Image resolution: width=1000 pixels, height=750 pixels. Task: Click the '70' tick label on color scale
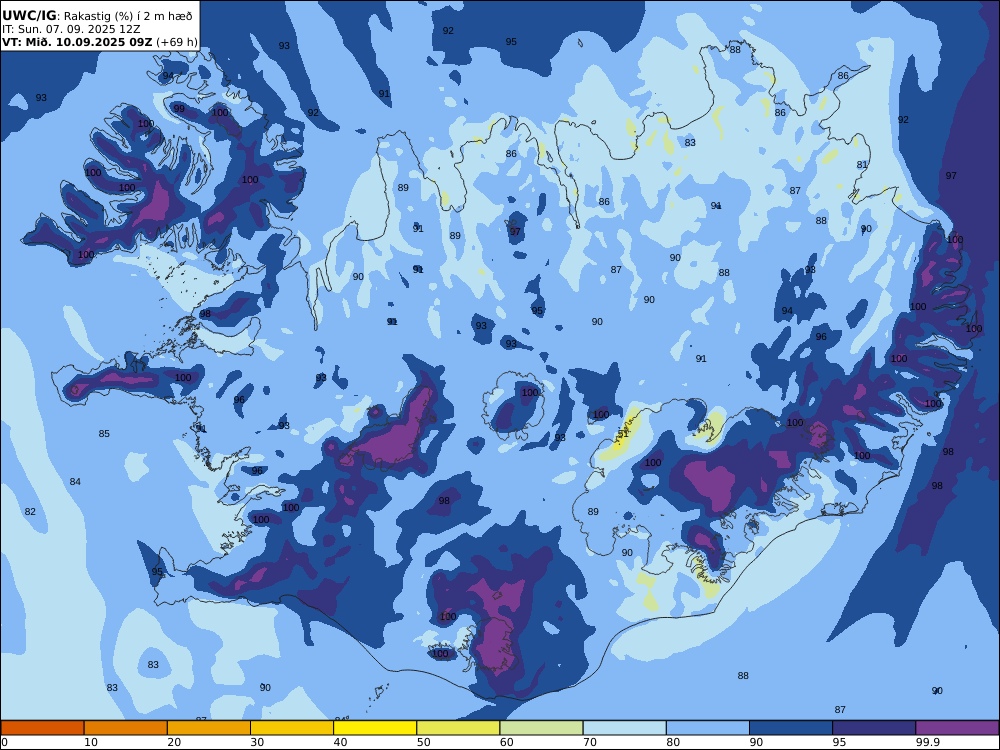click(590, 742)
